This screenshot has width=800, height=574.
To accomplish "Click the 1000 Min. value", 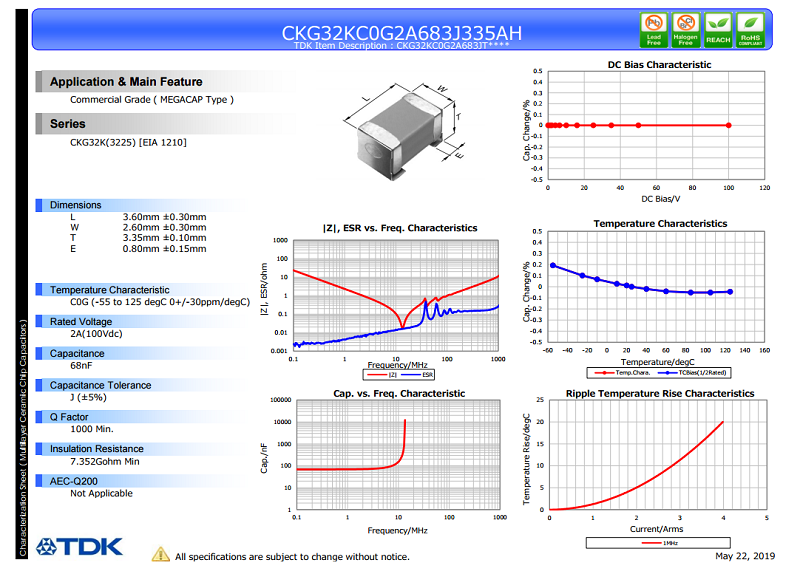I will (92, 429).
